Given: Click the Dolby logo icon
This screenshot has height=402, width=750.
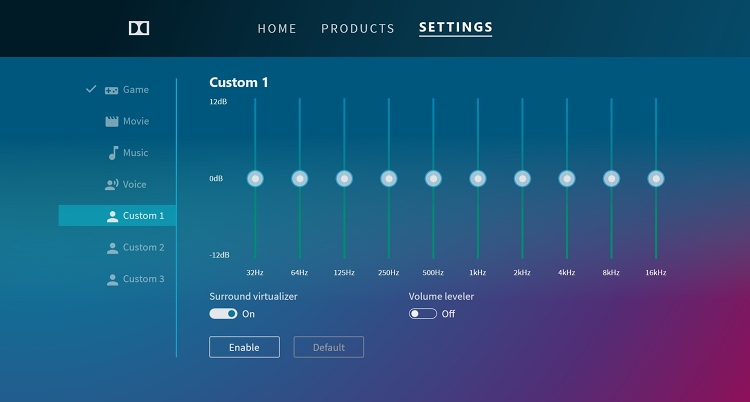Looking at the screenshot, I should point(139,28).
